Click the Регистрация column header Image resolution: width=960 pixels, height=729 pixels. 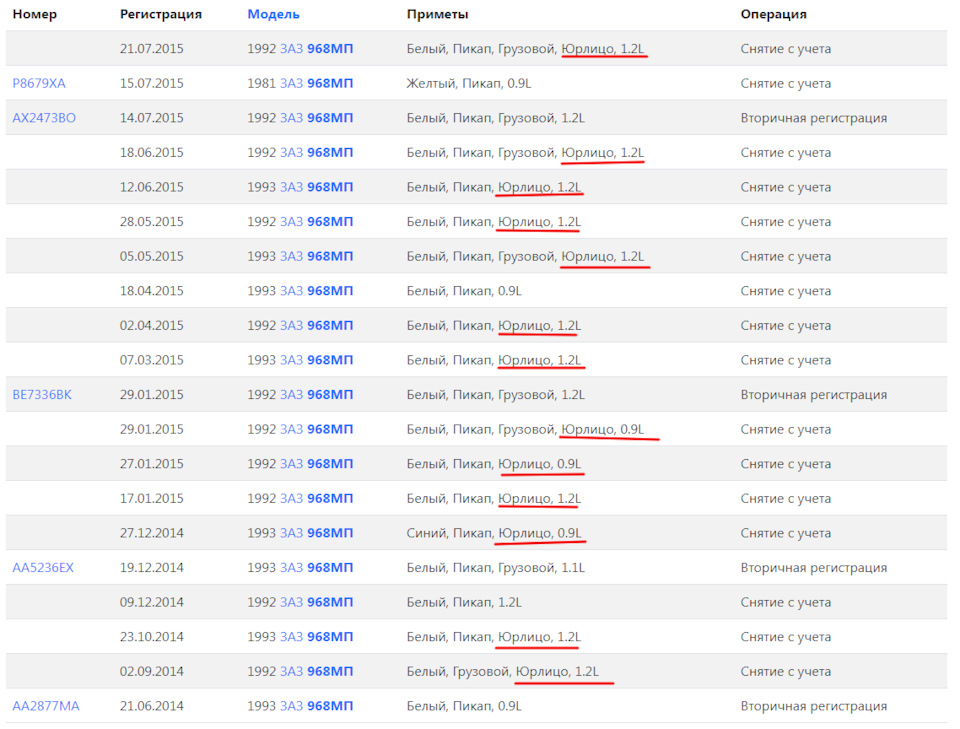(160, 14)
